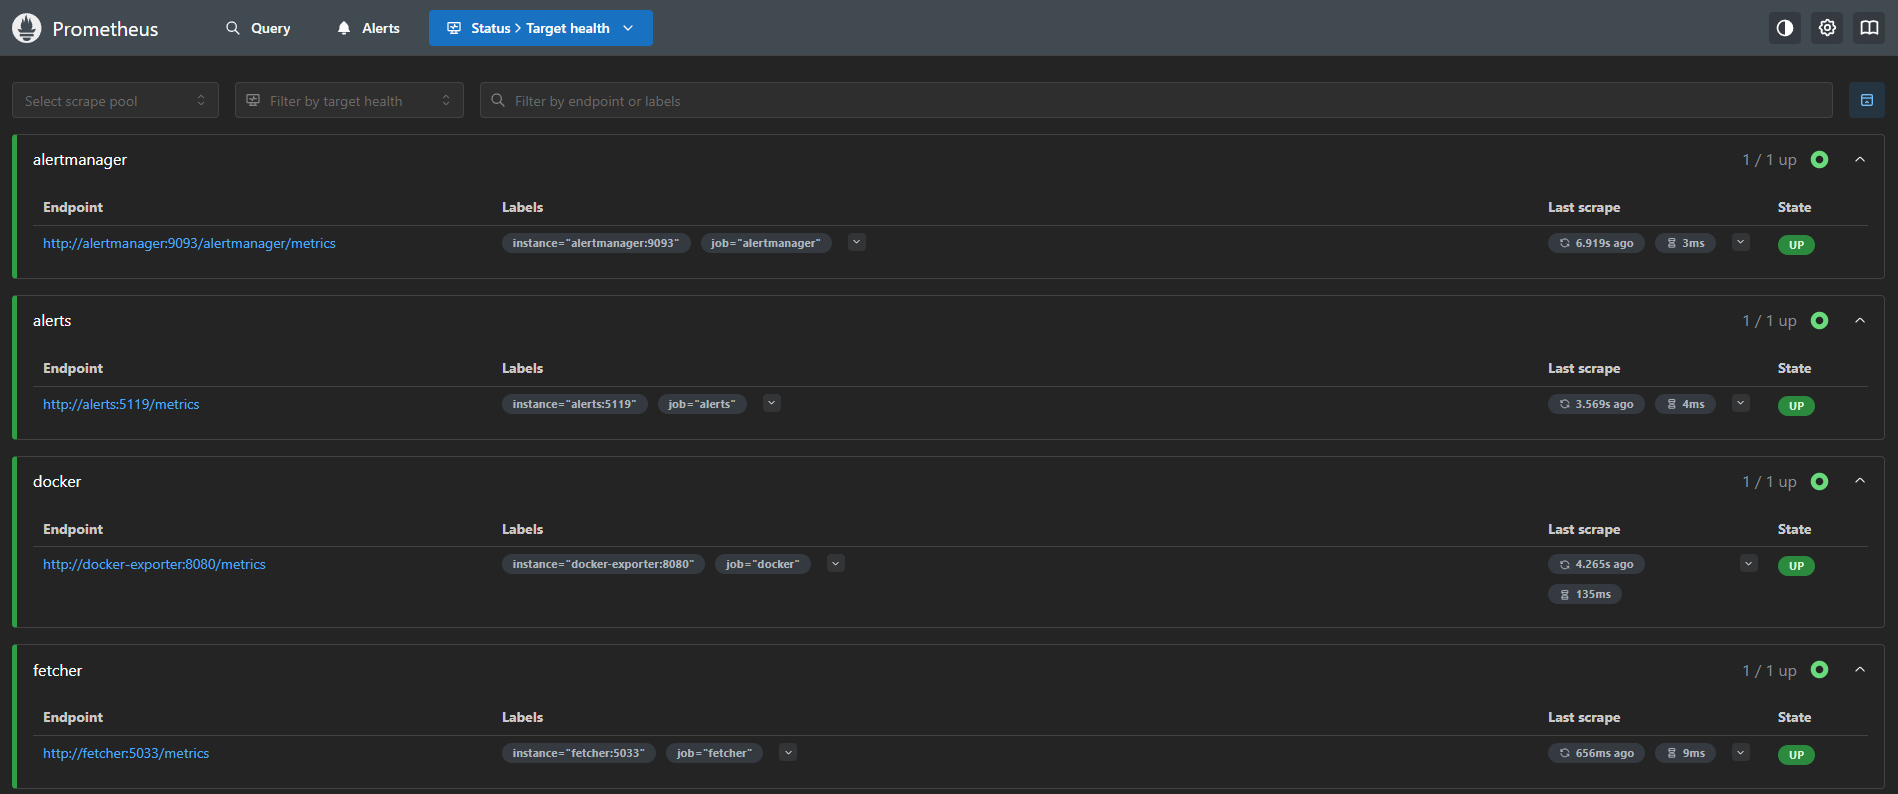Click the UP state badge for alerts
This screenshot has height=794, width=1898.
(1796, 406)
